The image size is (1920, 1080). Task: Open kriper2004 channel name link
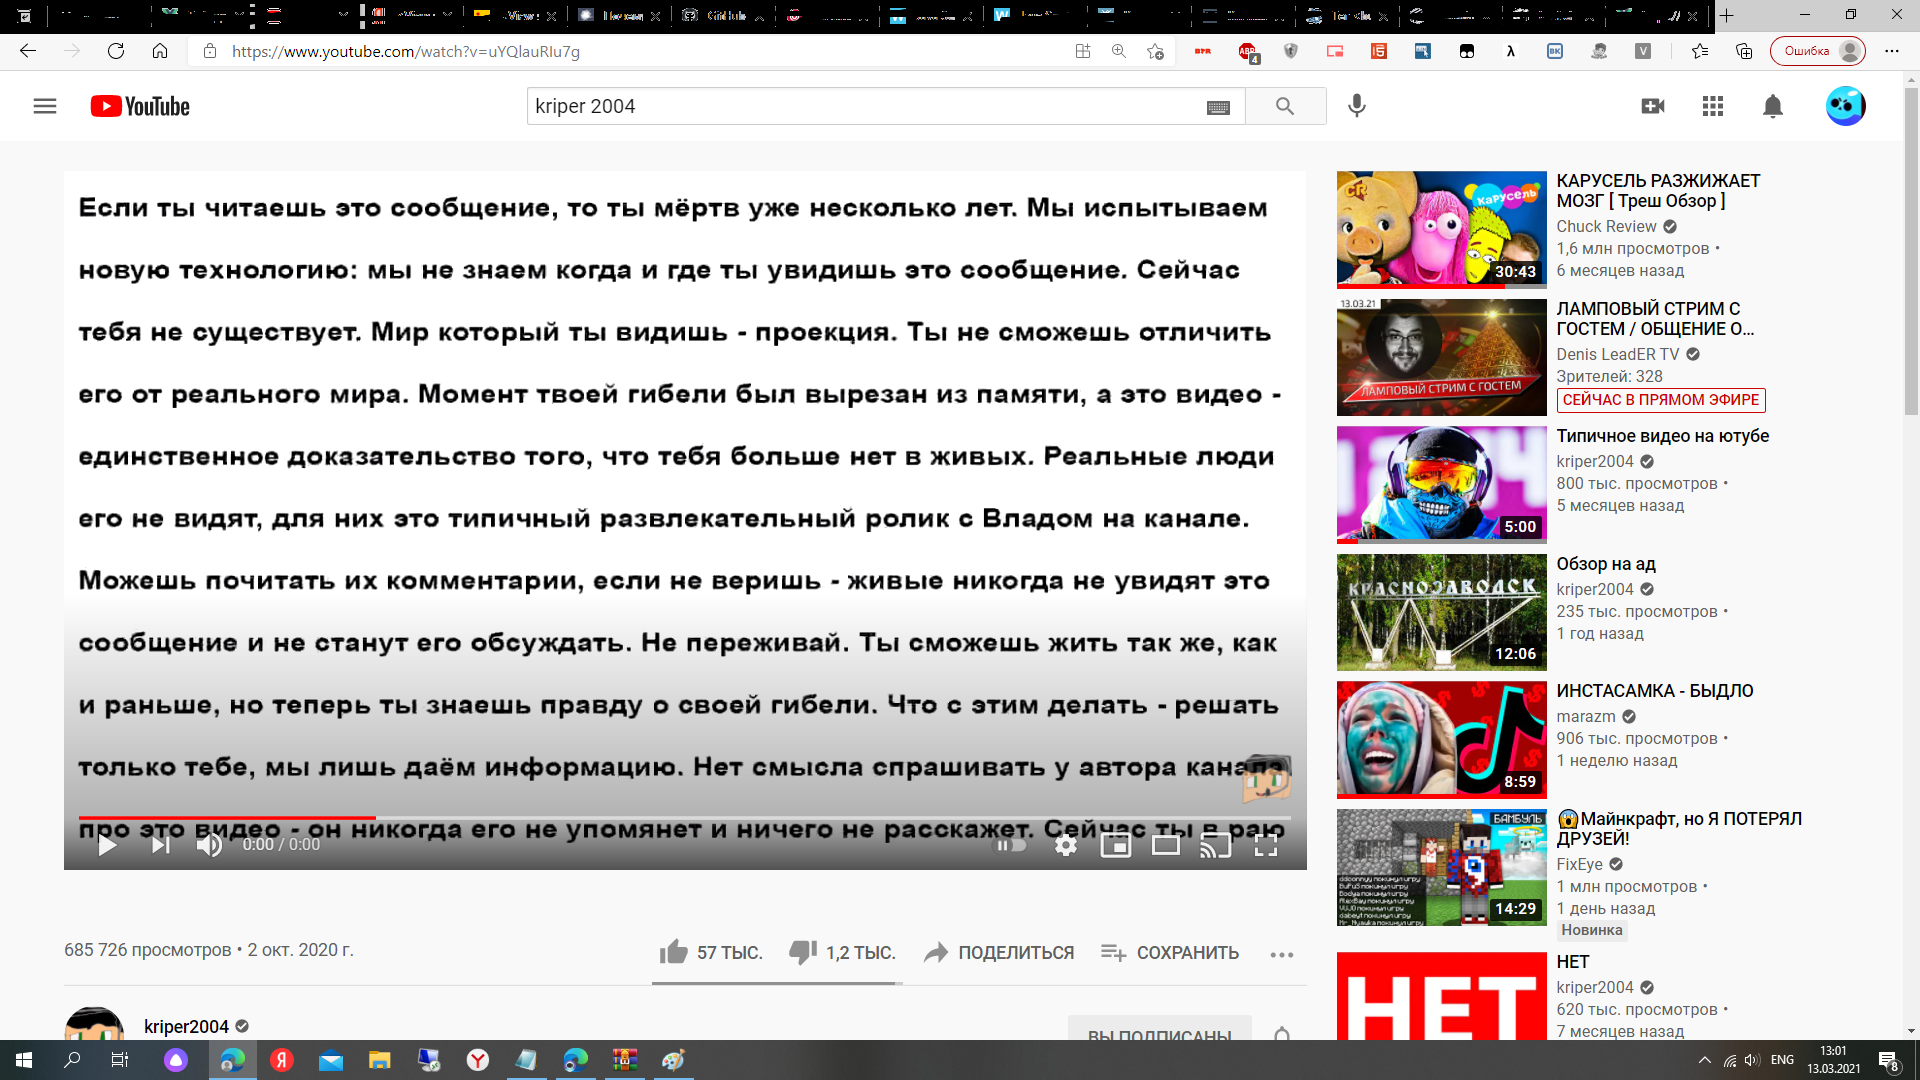click(186, 1026)
